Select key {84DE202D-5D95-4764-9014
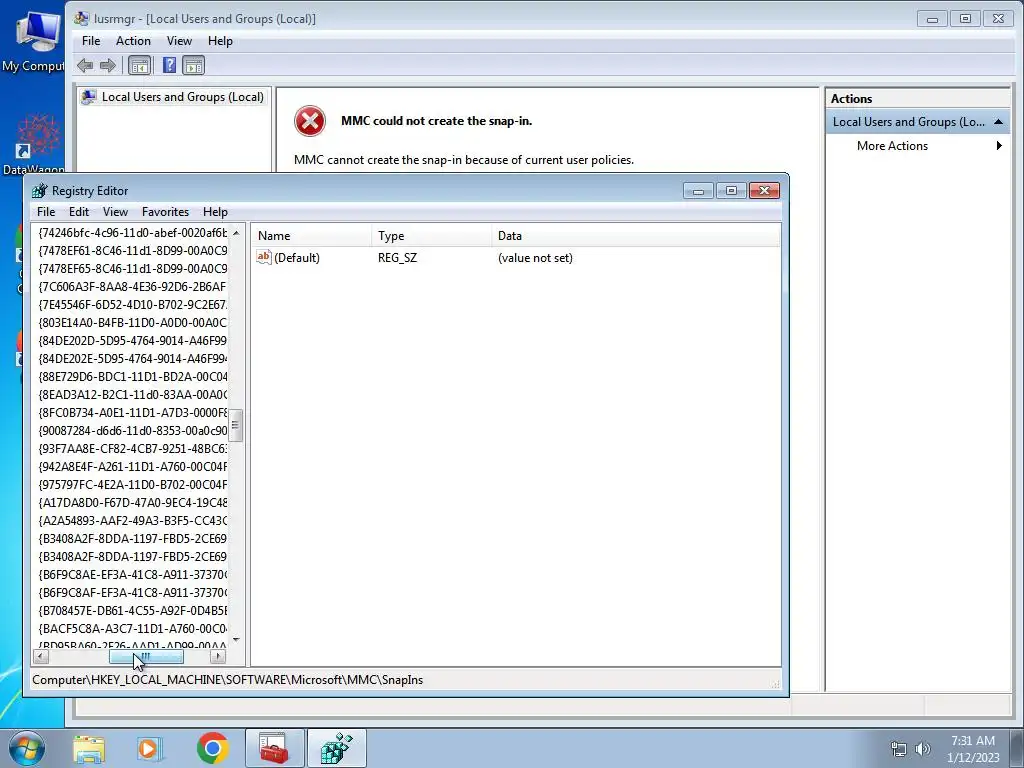1024x768 pixels. coord(133,341)
